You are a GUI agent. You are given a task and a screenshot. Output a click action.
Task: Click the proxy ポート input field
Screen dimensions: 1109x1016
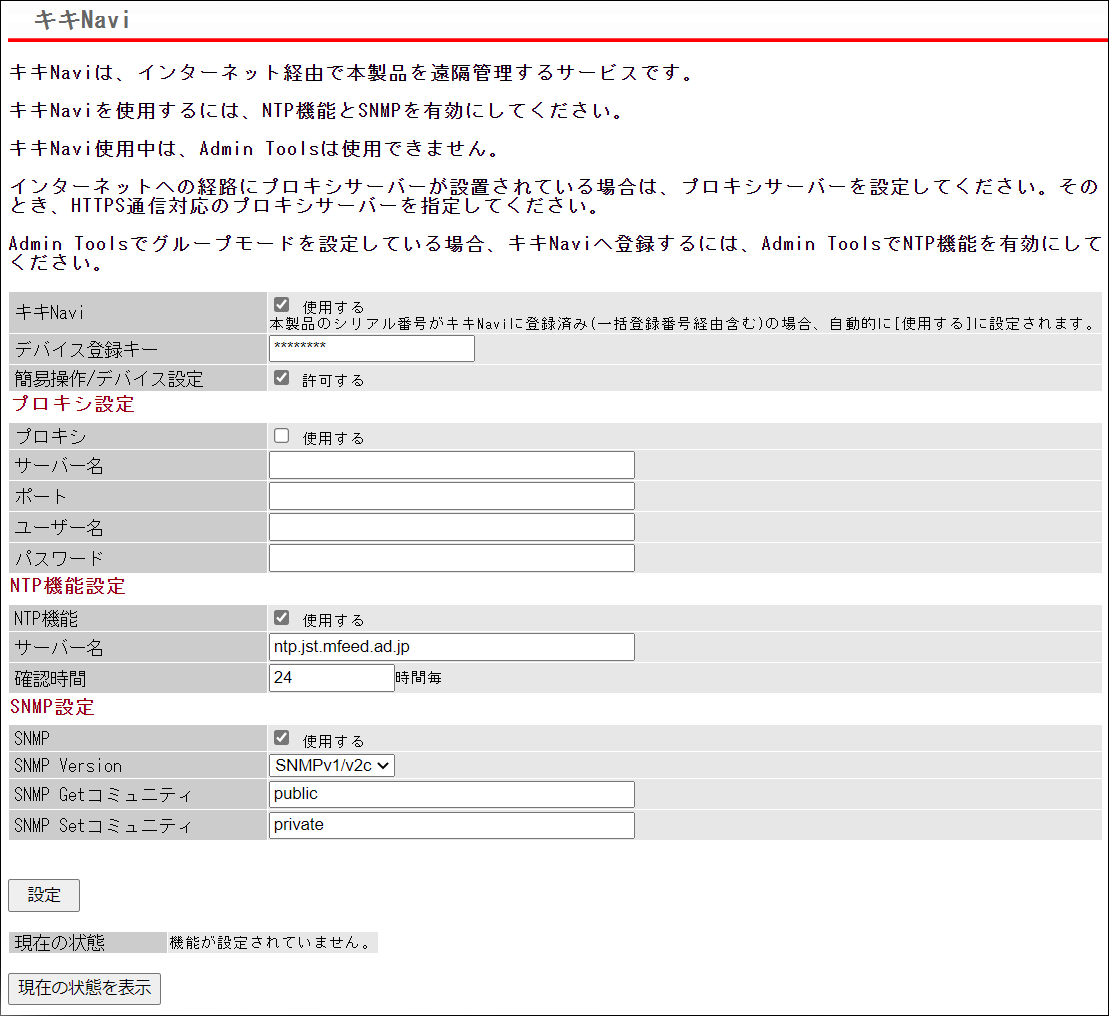point(451,496)
